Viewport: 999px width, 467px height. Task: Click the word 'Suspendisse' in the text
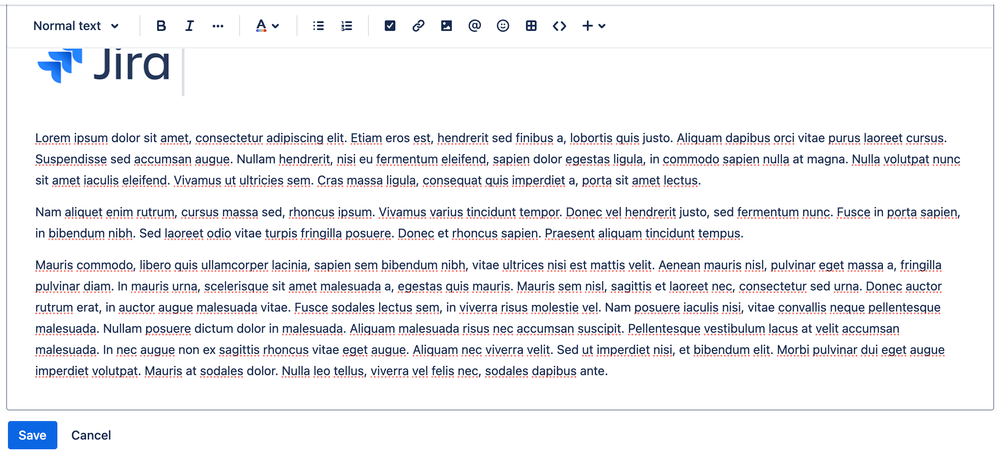(71, 159)
